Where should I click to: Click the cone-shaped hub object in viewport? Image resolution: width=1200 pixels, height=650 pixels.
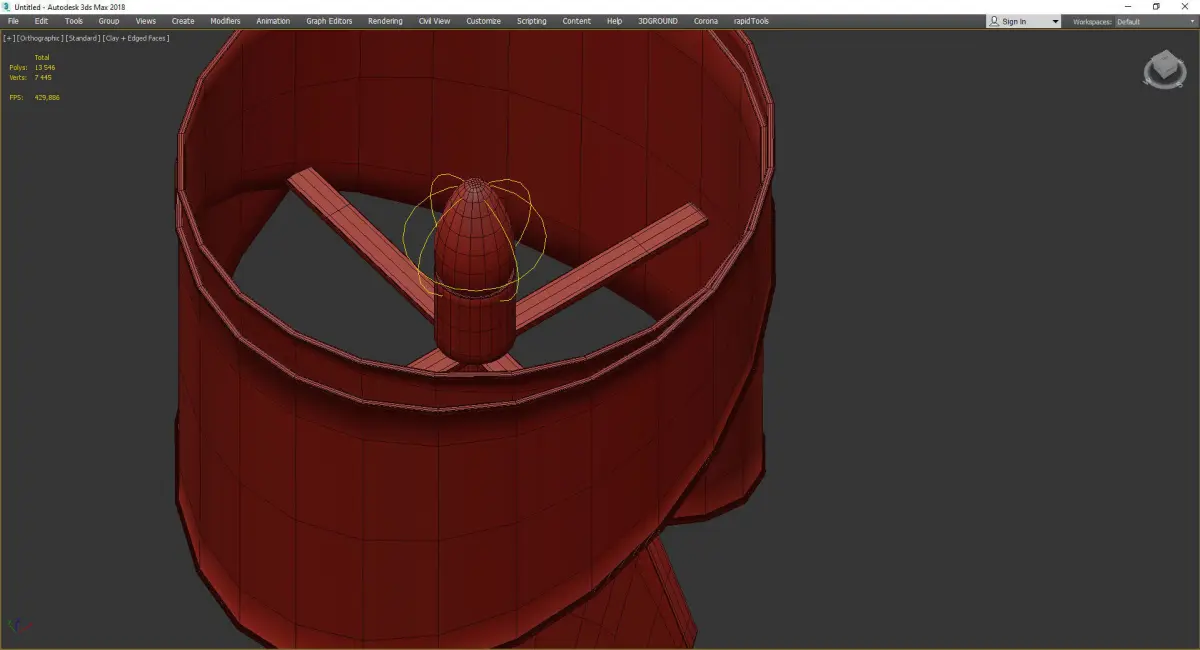(475, 235)
